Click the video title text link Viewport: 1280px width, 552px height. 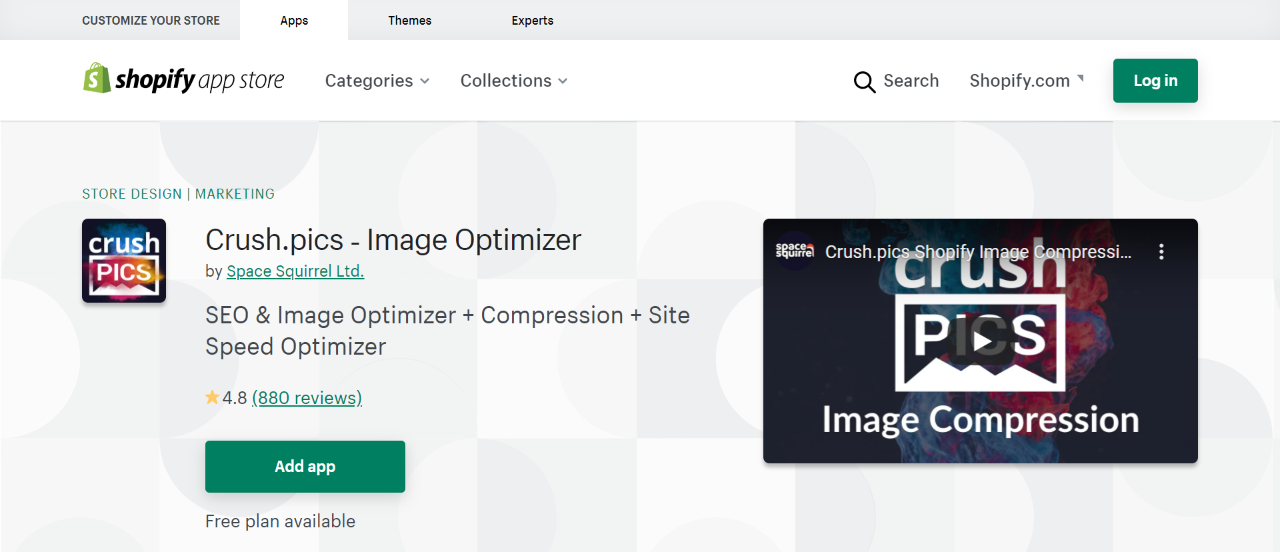[x=979, y=252]
